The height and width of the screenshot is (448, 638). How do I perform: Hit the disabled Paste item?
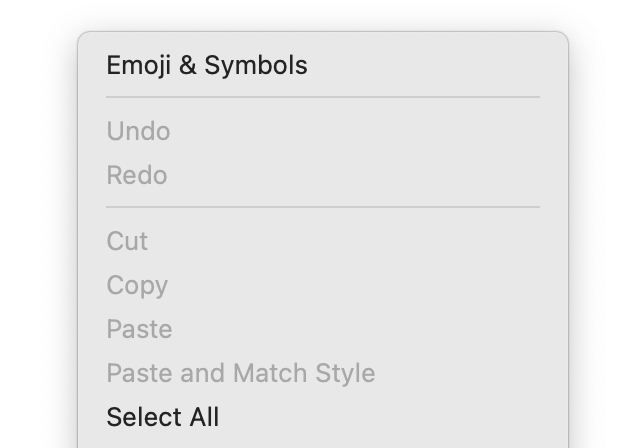pos(140,329)
